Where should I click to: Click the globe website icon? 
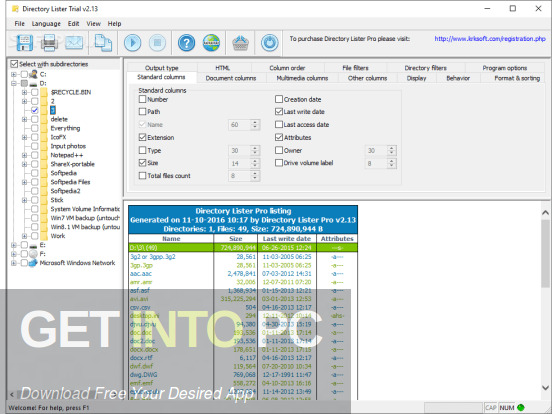coord(211,43)
